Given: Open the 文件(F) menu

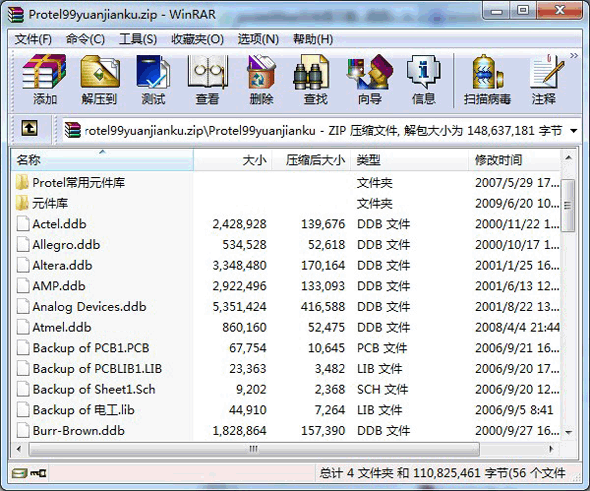Looking at the screenshot, I should 33,39.
